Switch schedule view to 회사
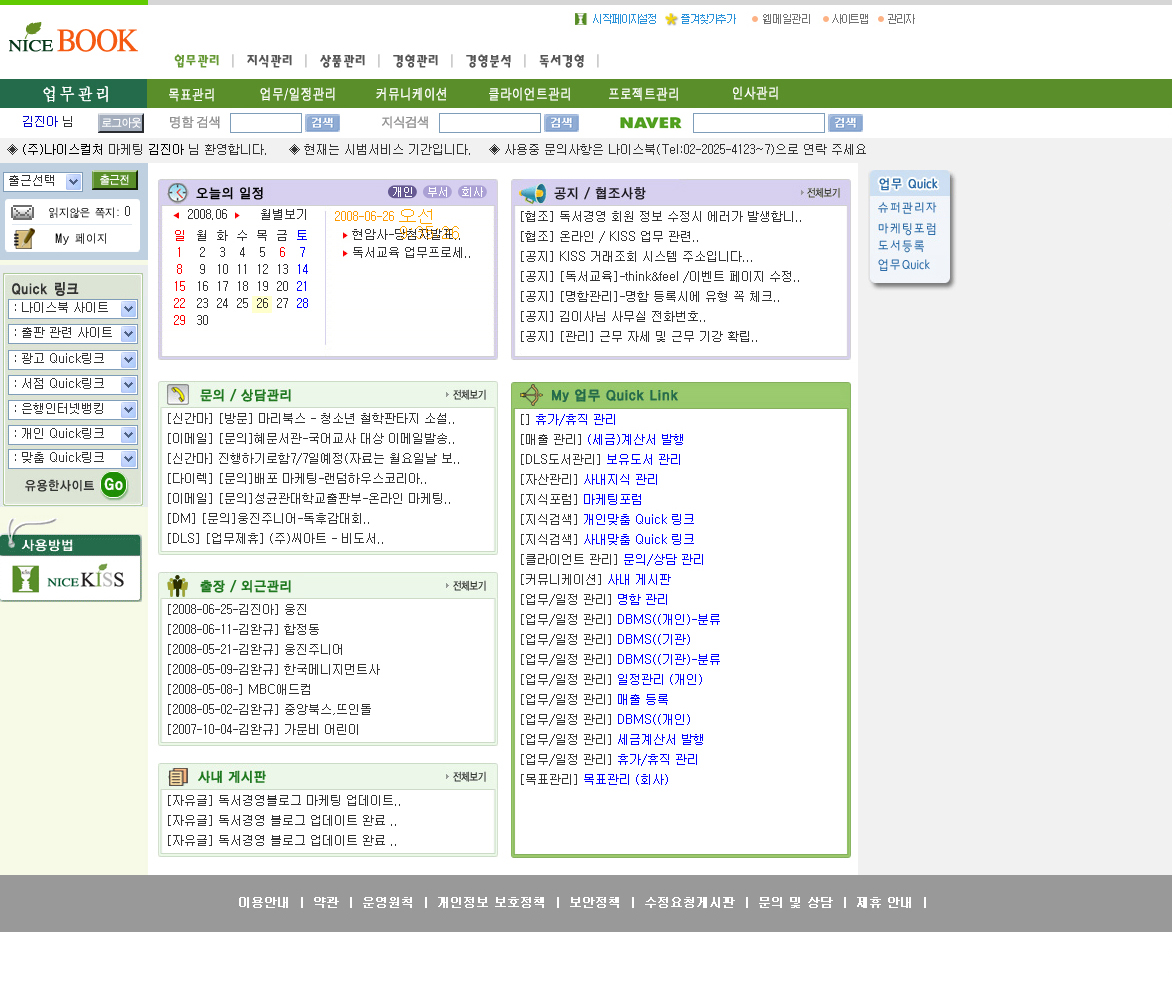Viewport: 1172px width, 983px height. tap(472, 192)
